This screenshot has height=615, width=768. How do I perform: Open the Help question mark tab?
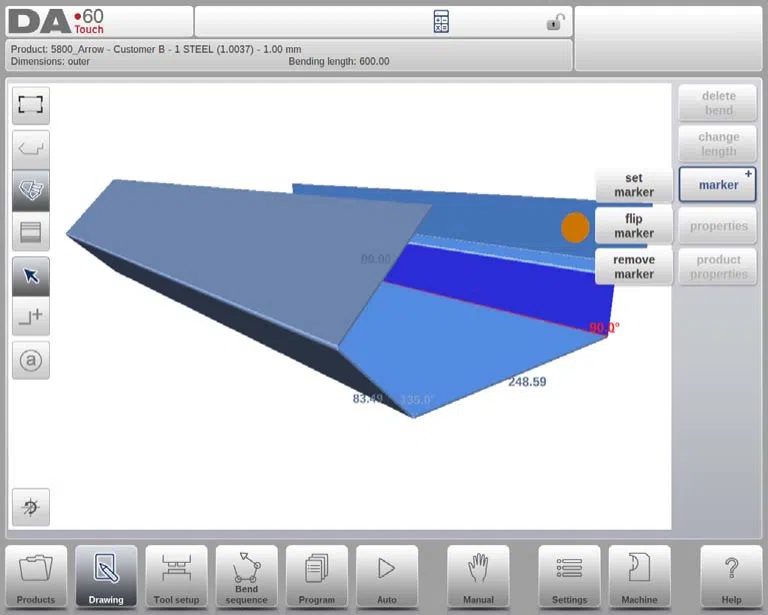tap(731, 577)
